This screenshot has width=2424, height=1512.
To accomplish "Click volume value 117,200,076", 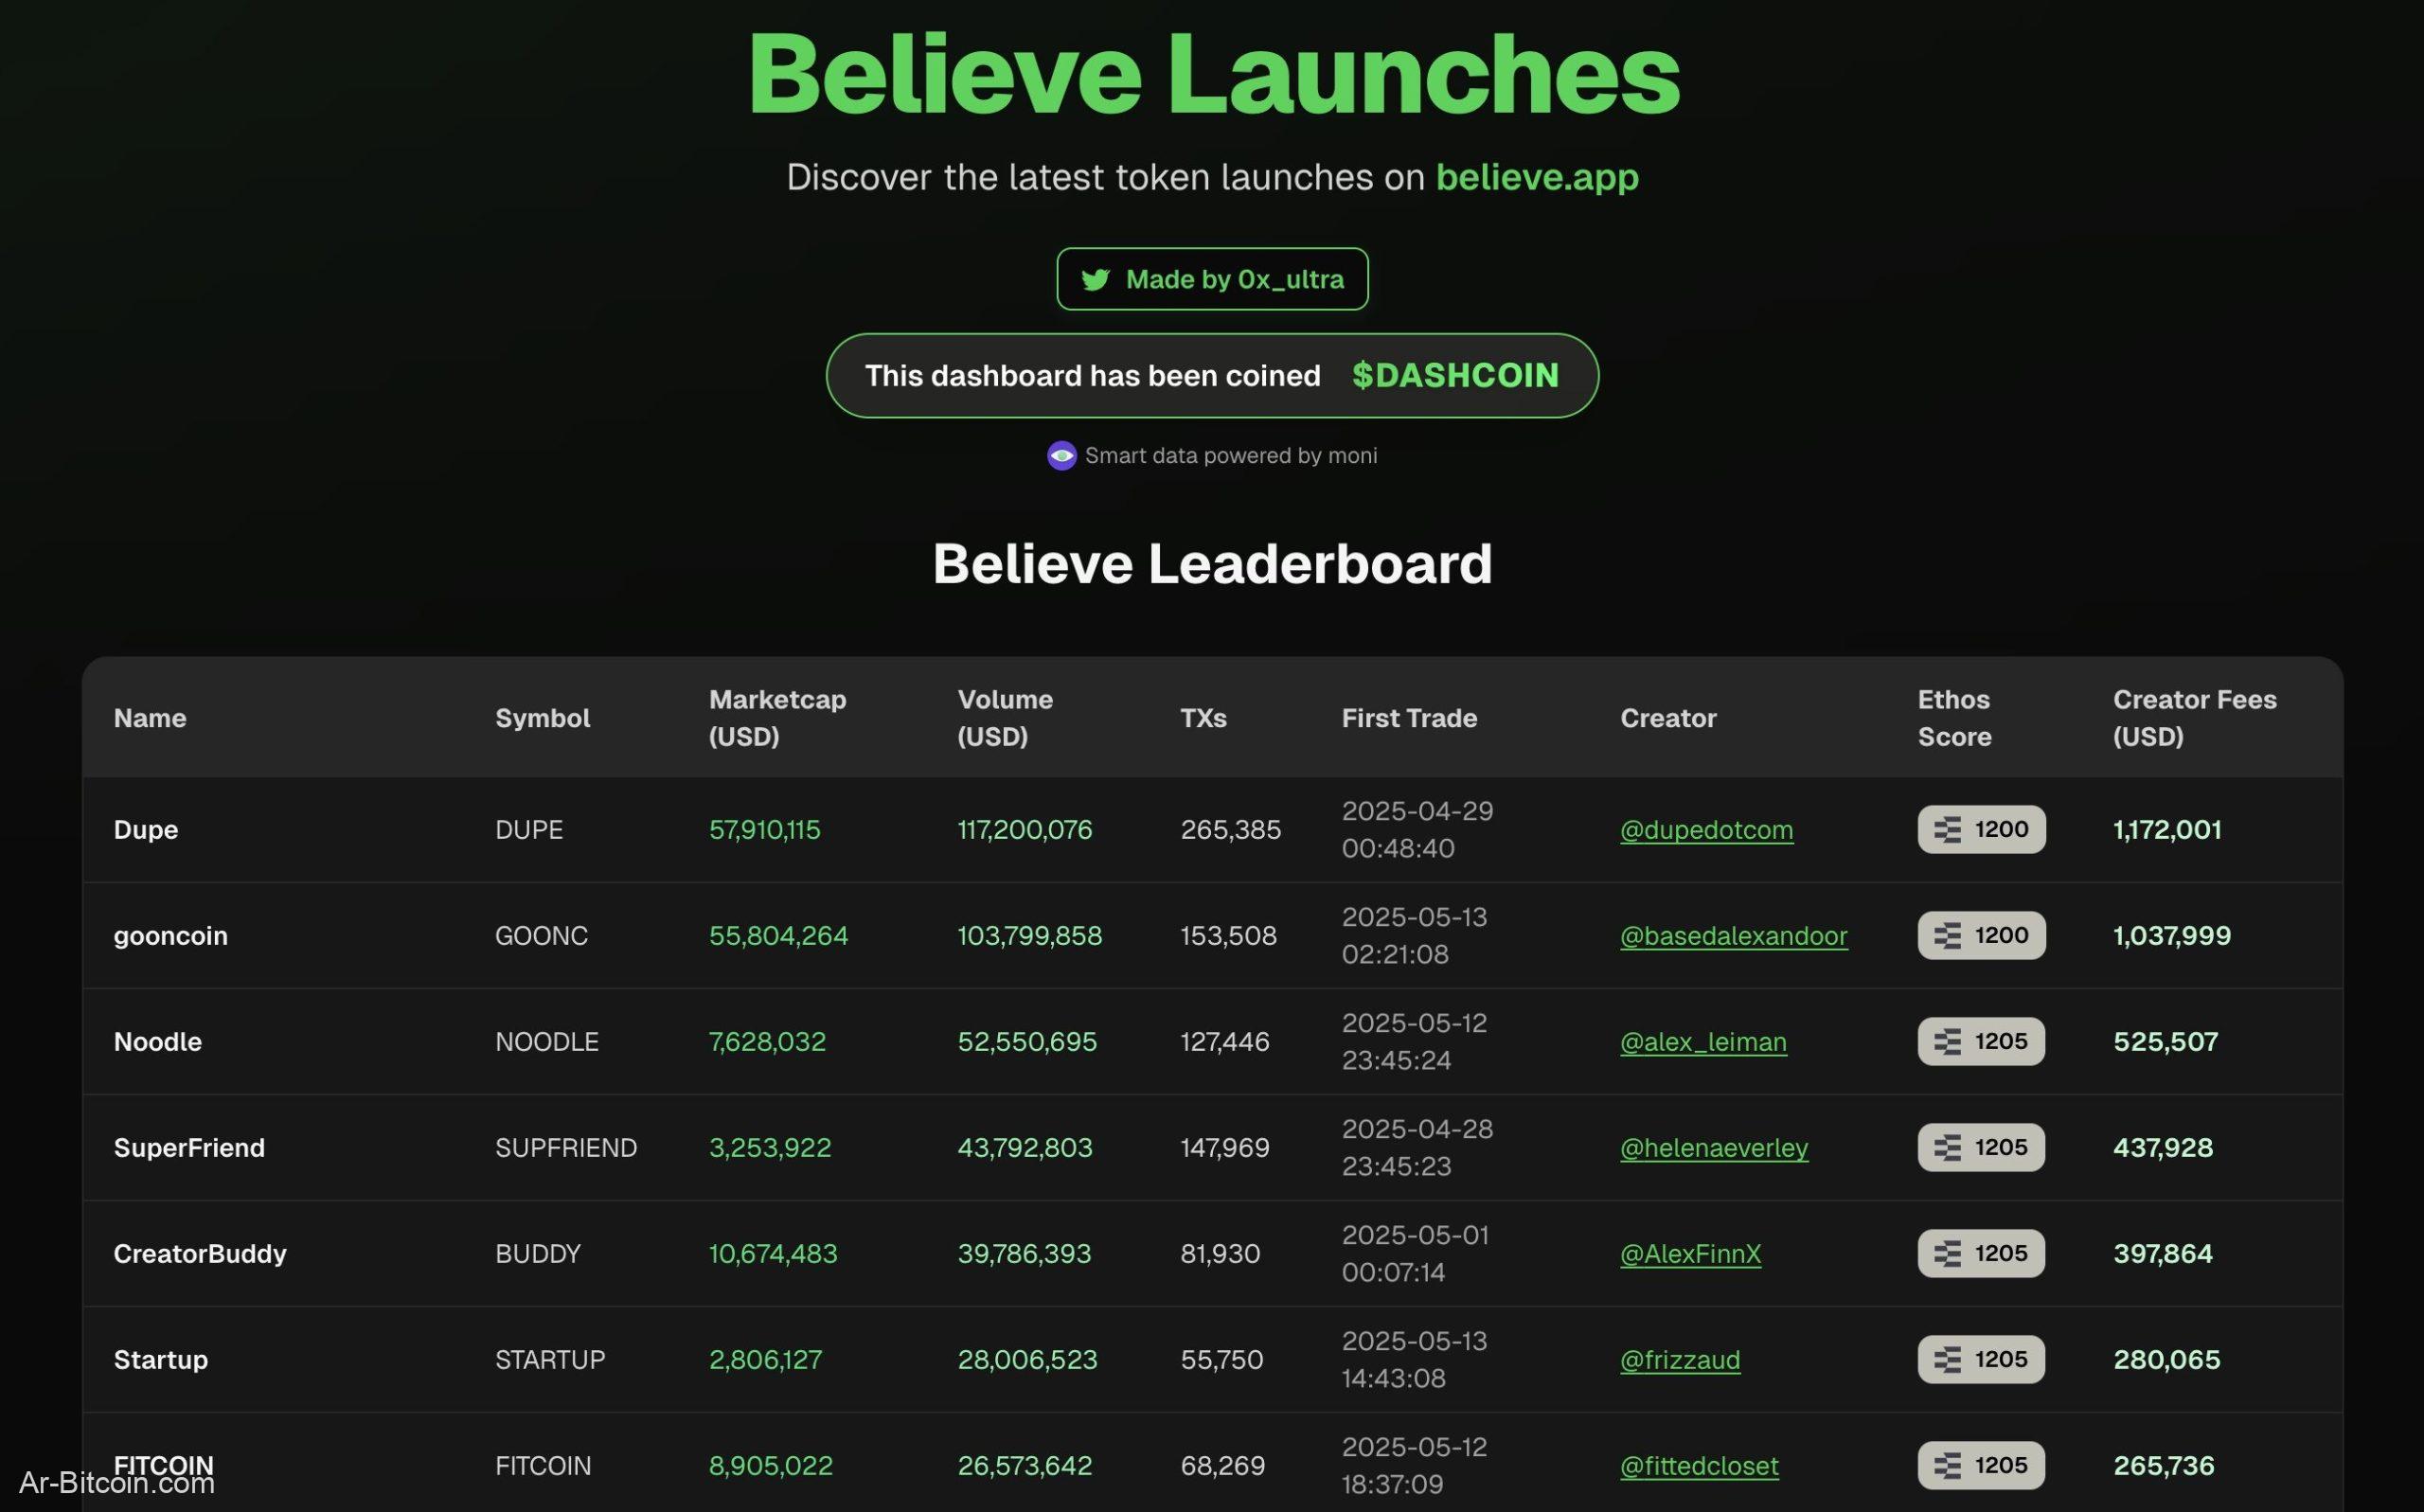I will point(1025,830).
